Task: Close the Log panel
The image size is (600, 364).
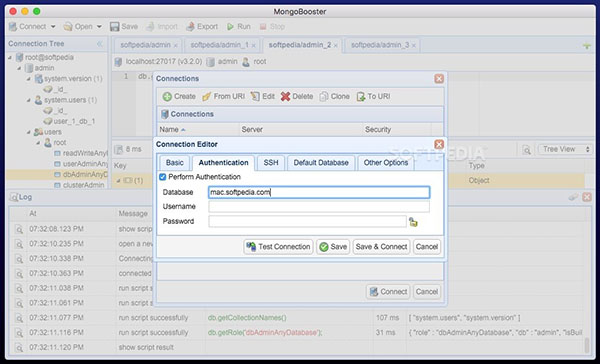Action: click(587, 198)
